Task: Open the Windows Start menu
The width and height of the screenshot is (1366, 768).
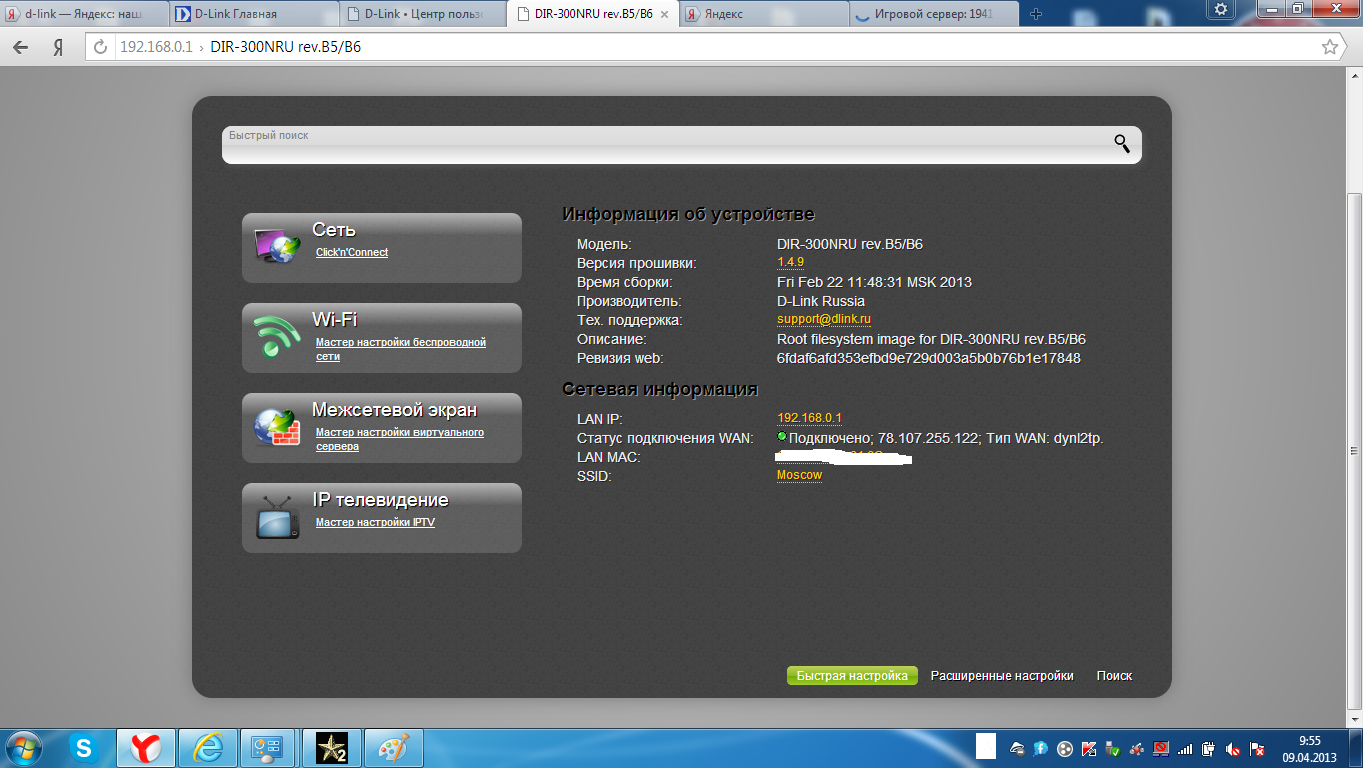Action: pyautogui.click(x=23, y=747)
